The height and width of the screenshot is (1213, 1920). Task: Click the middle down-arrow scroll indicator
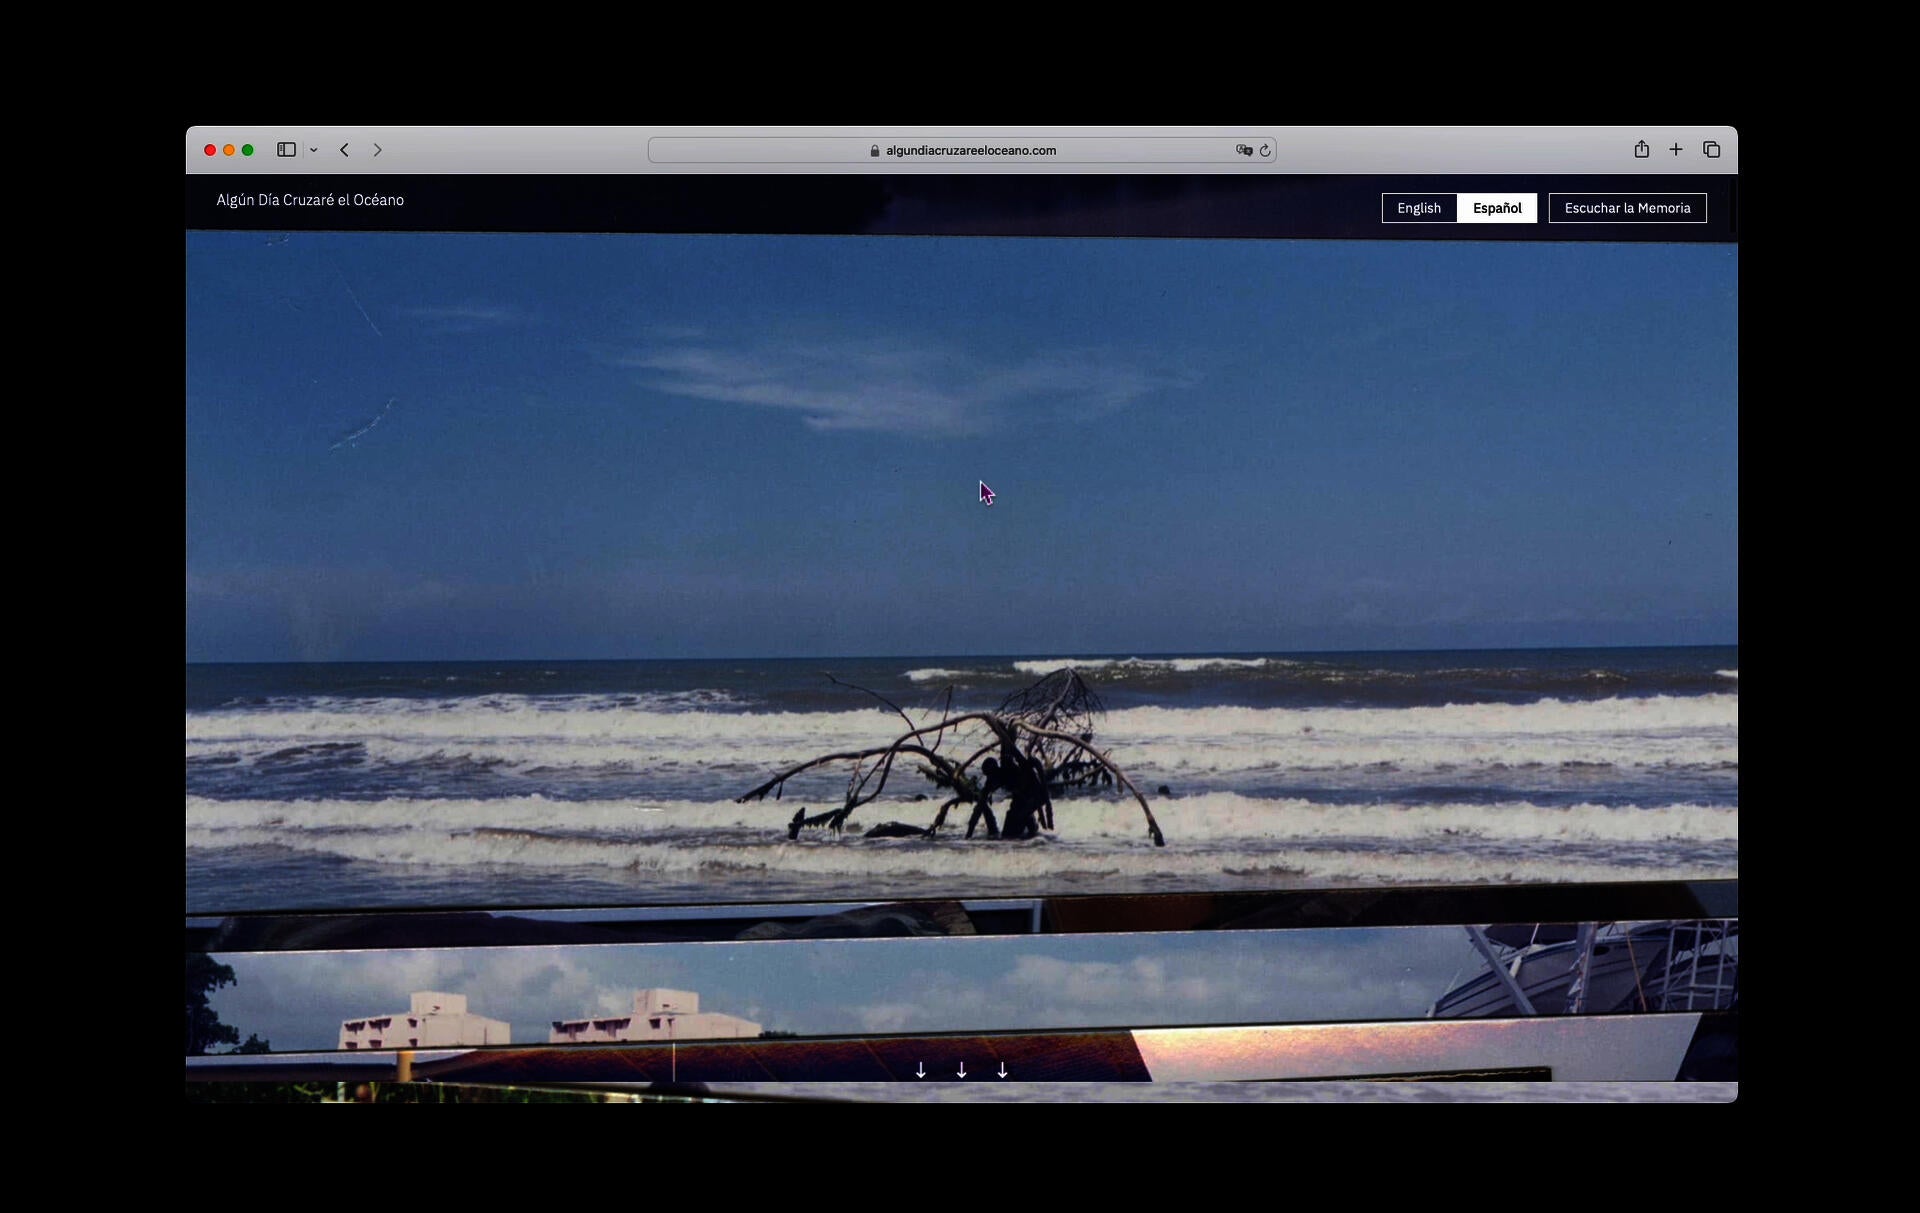click(962, 1070)
